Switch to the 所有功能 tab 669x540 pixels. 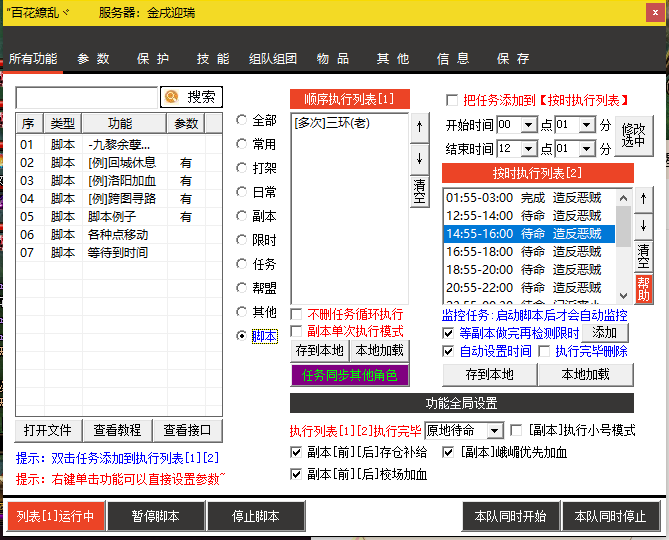coord(33,59)
